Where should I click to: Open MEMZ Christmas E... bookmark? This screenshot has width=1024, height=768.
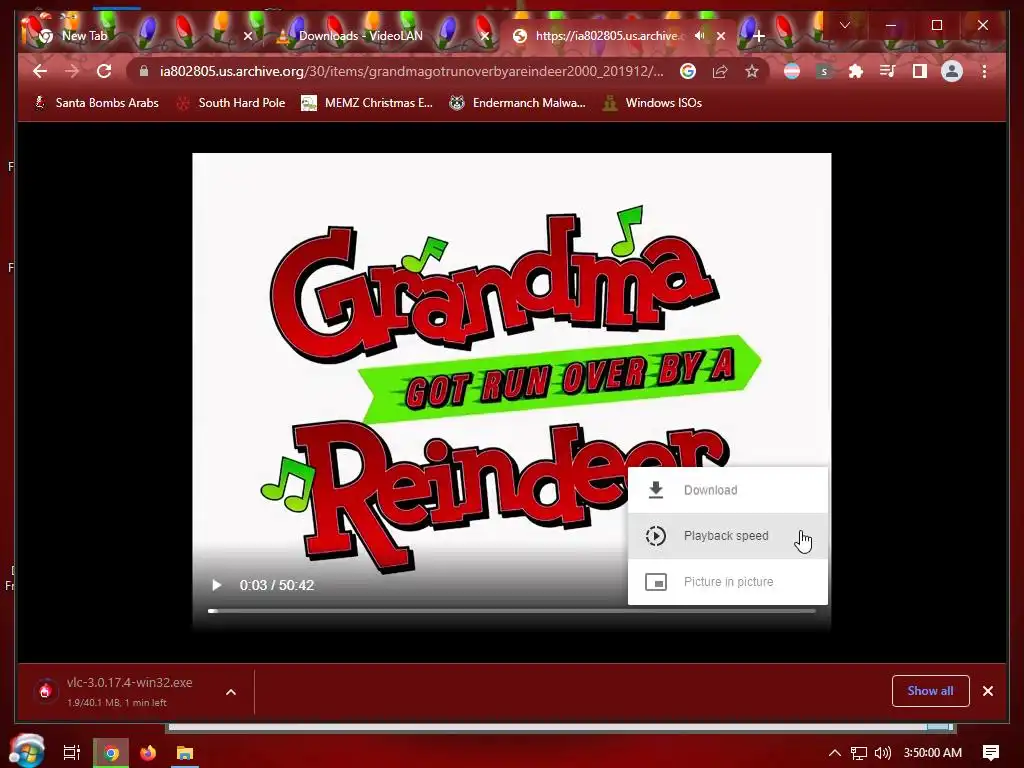(366, 103)
